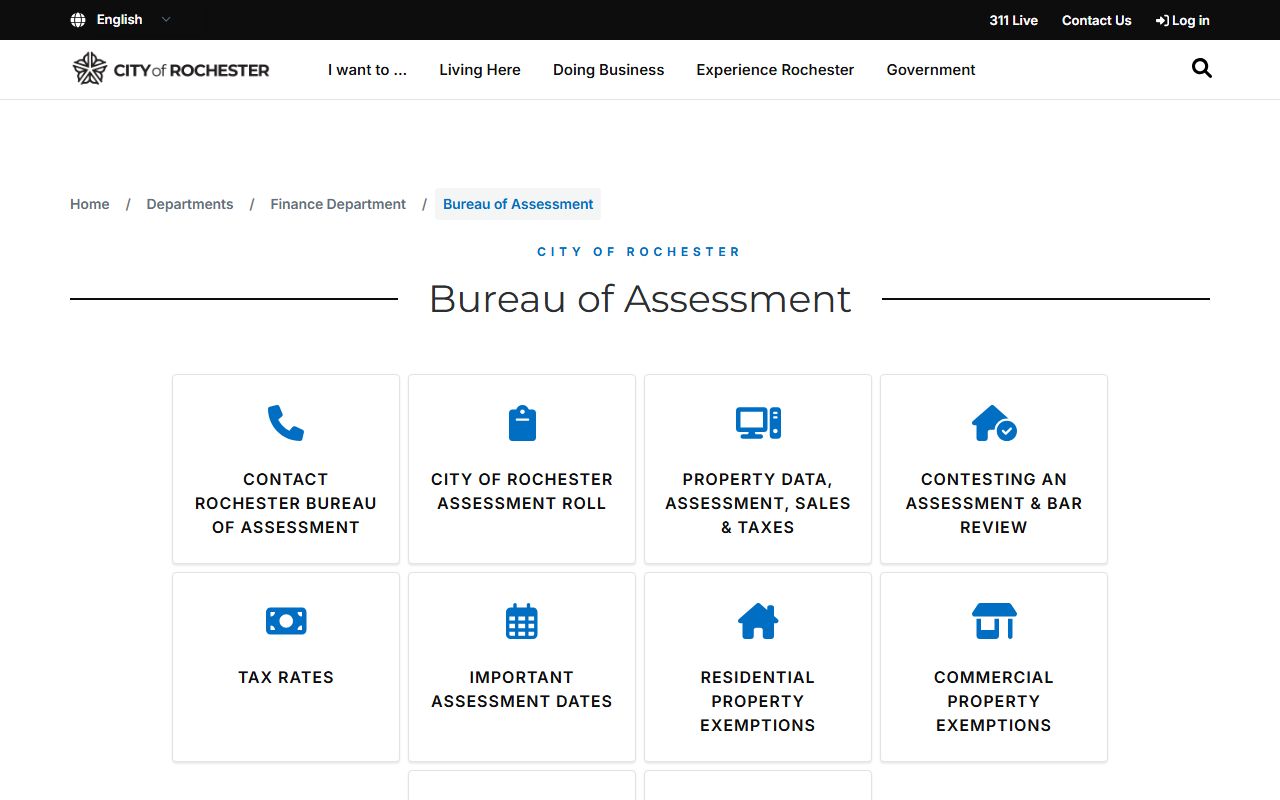Go to Finance Department breadcrumb
The height and width of the screenshot is (800, 1280).
[x=338, y=204]
